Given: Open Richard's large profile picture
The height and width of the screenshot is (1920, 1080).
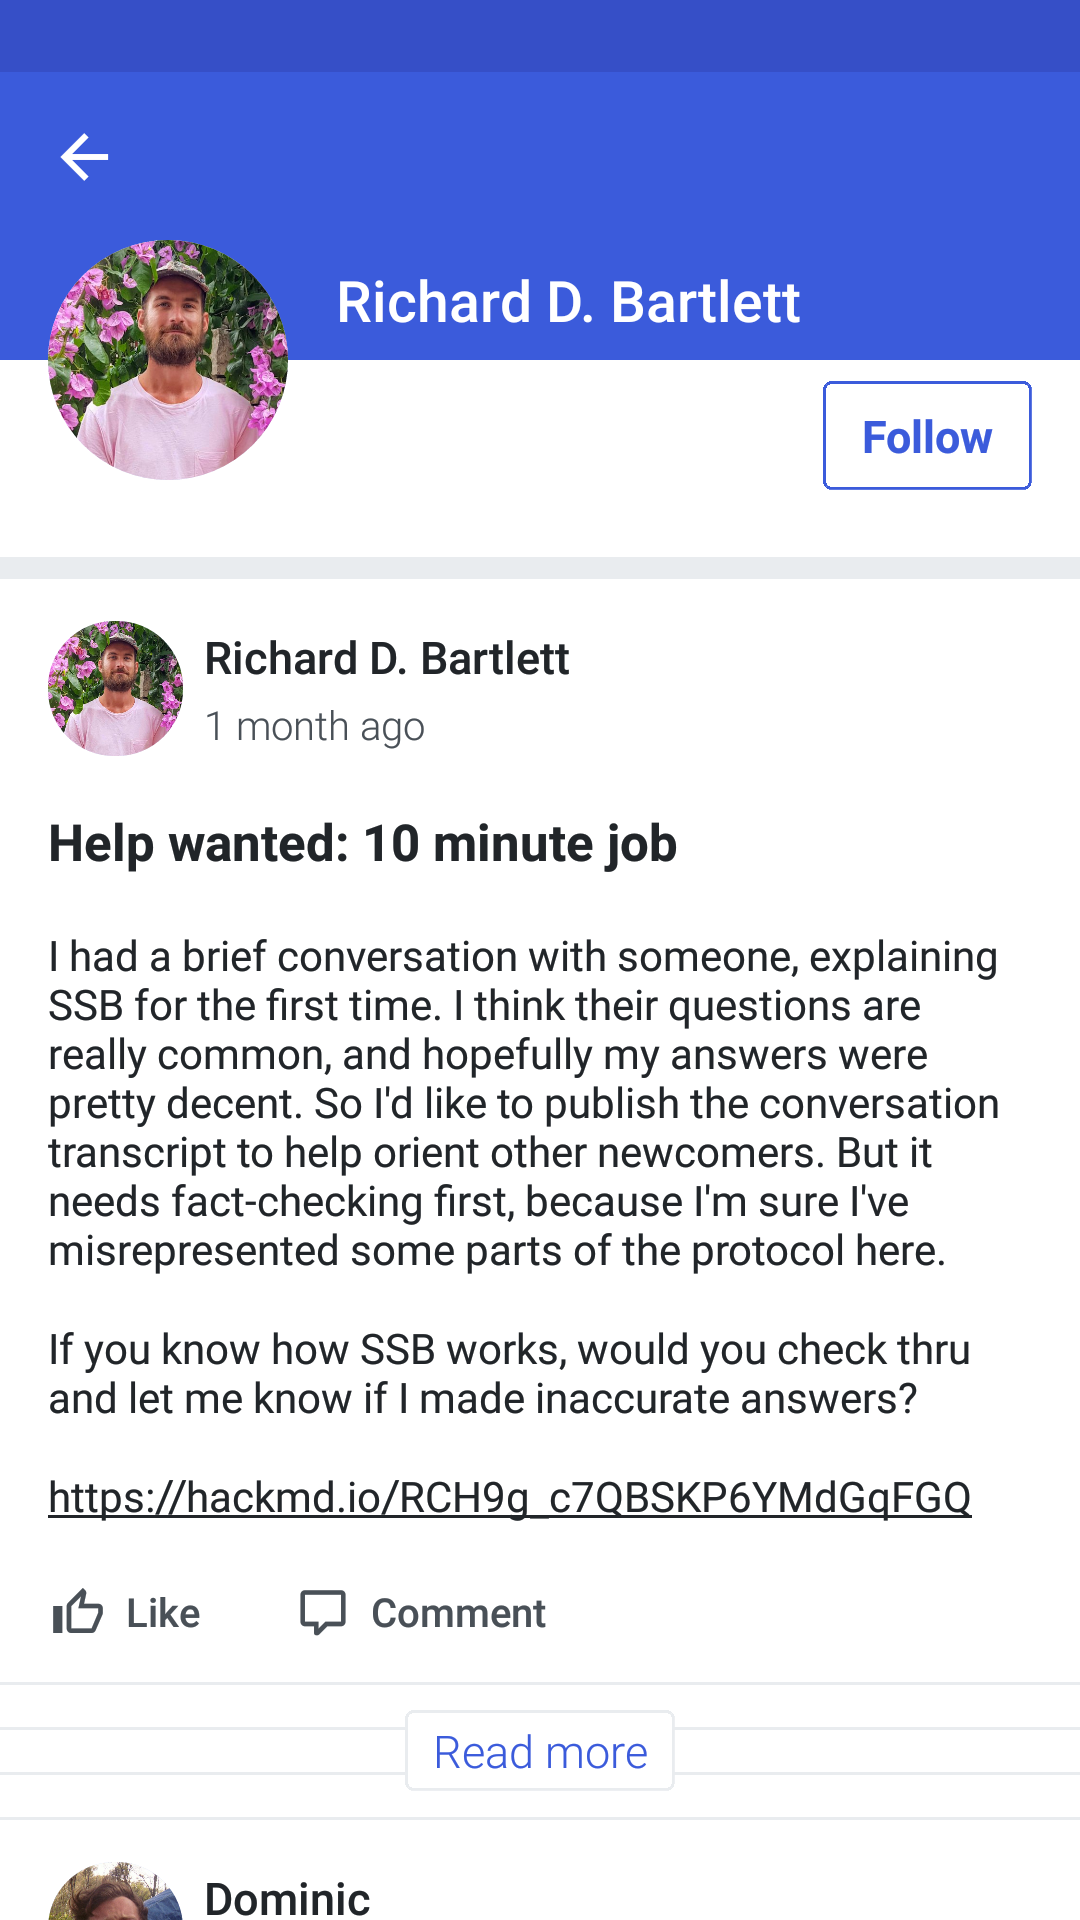Looking at the screenshot, I should coord(168,360).
